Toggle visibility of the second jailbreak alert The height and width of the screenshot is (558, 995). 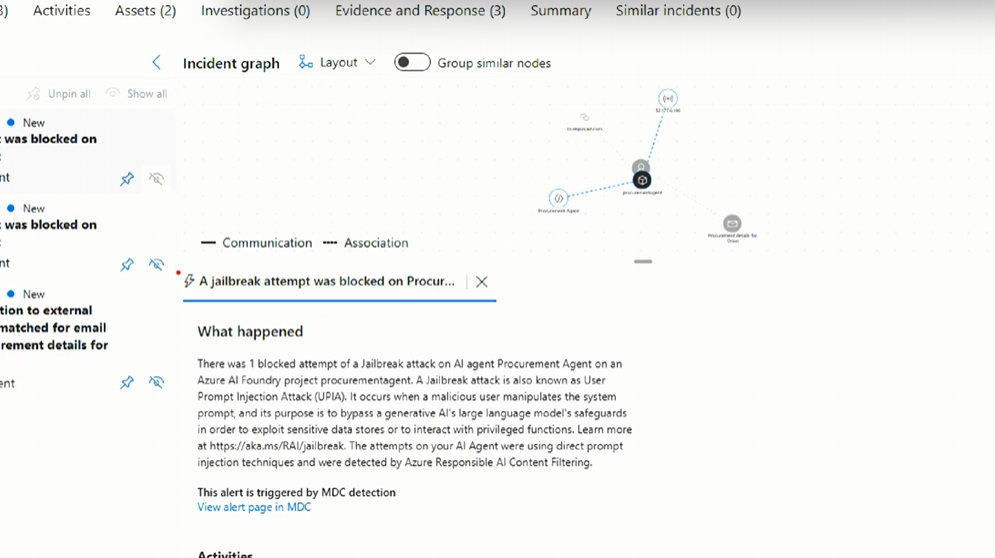coord(157,265)
